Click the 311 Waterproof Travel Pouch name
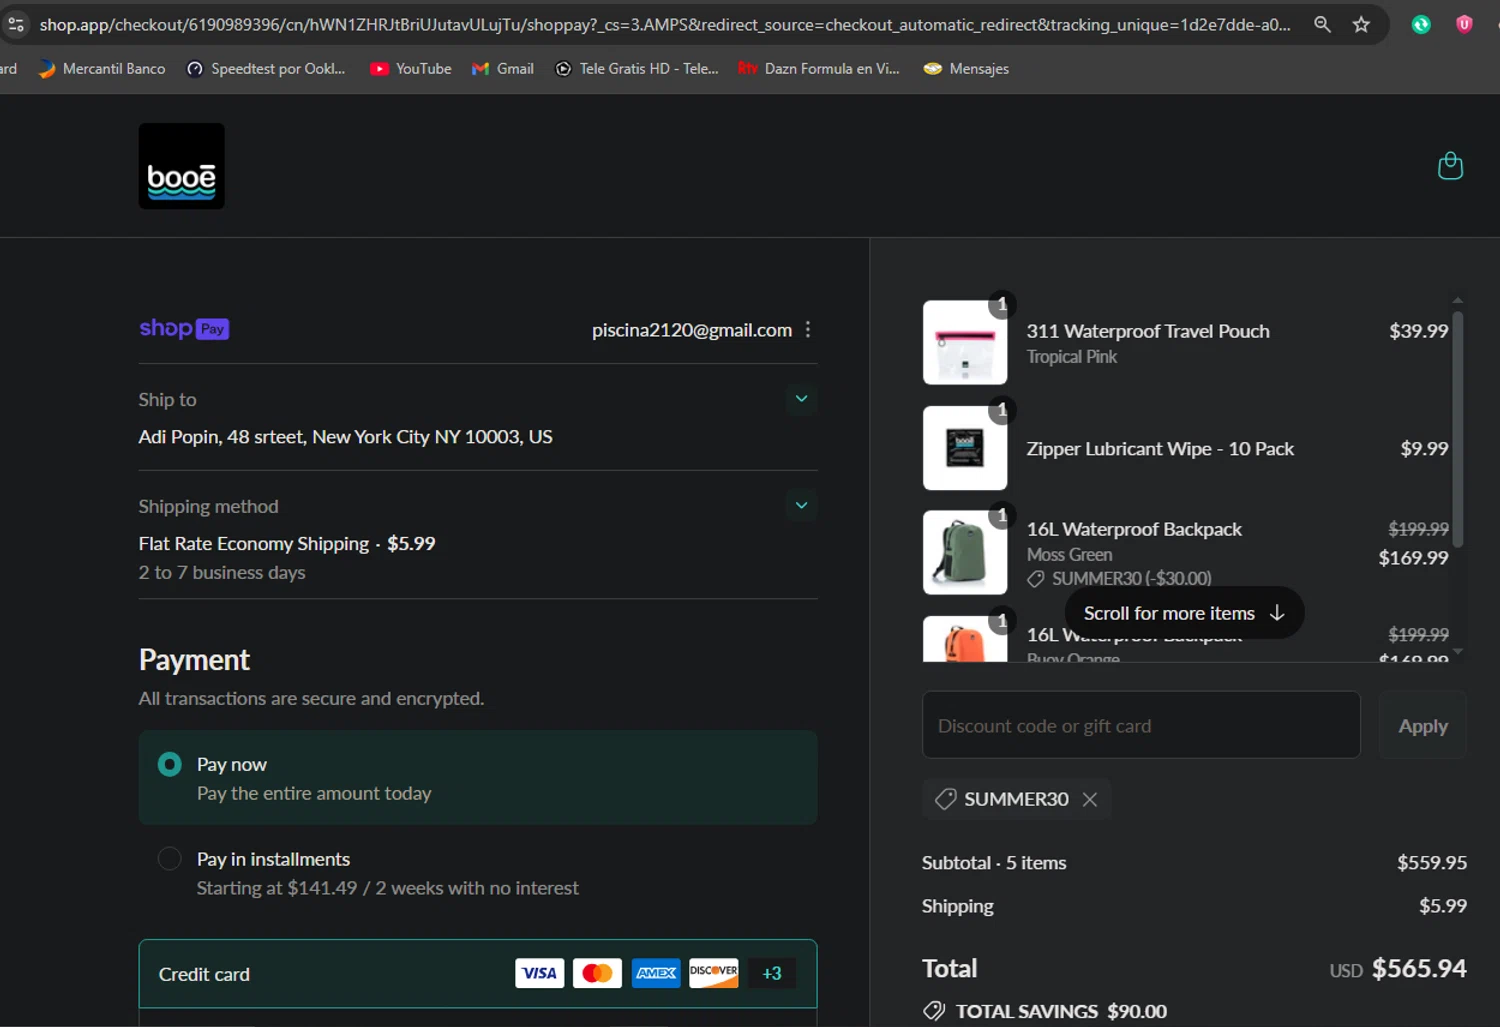Screen dimensions: 1500x1027 (x=1148, y=331)
